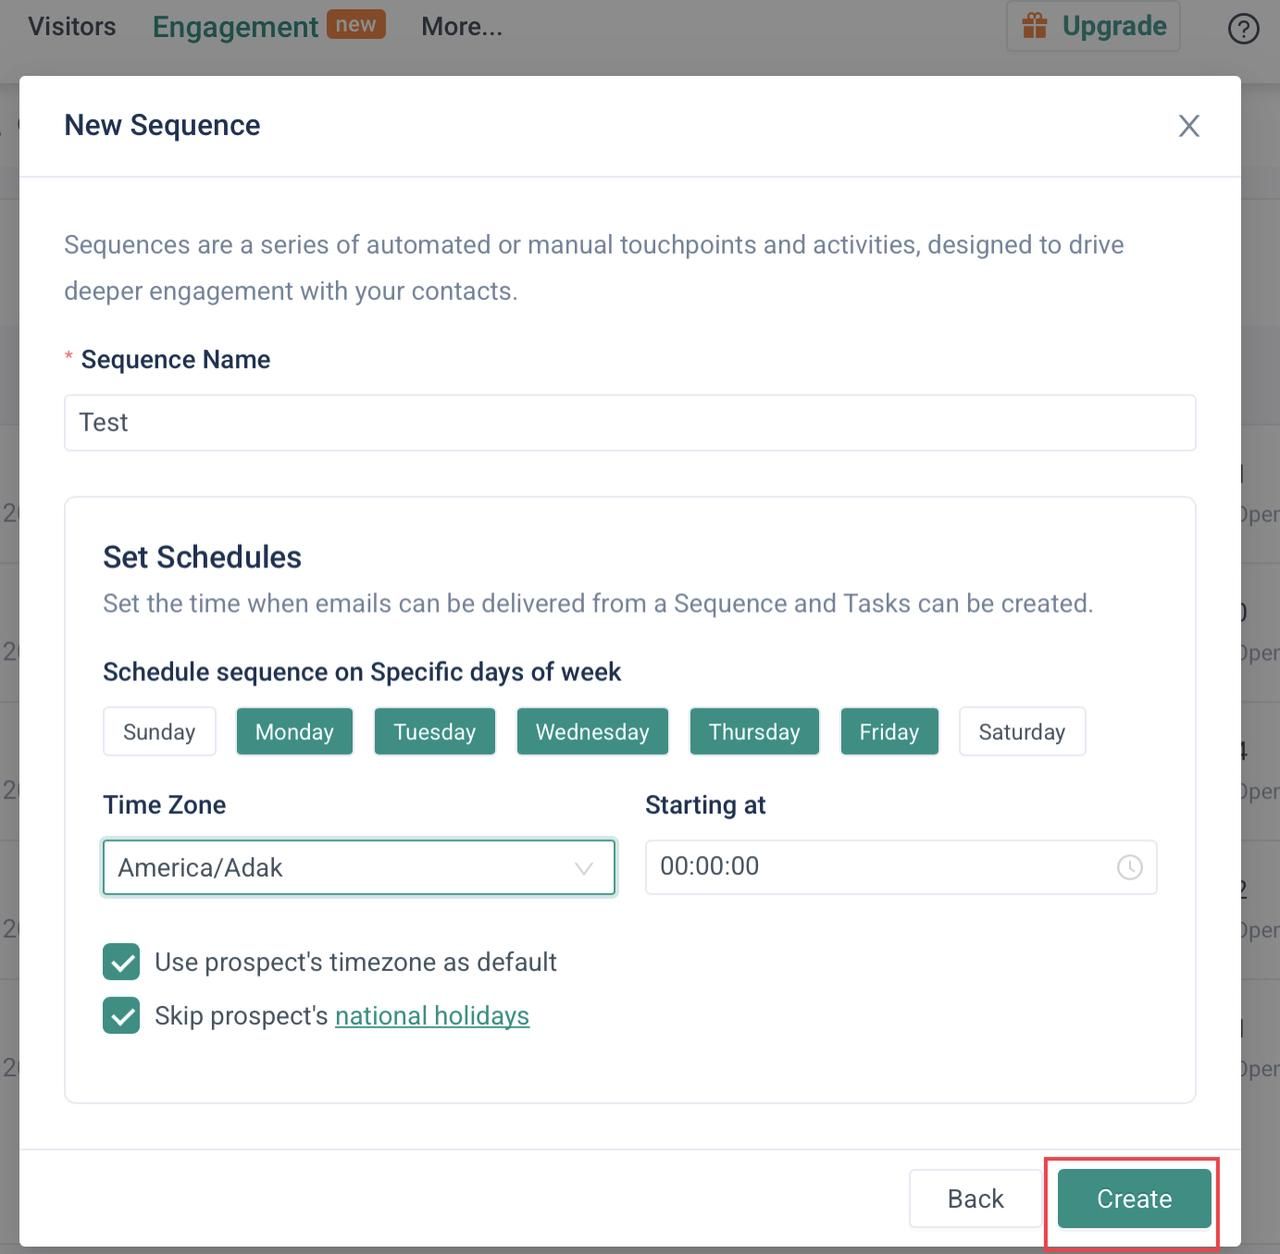Toggle off Friday in the schedule
1280x1254 pixels.
[888, 732]
